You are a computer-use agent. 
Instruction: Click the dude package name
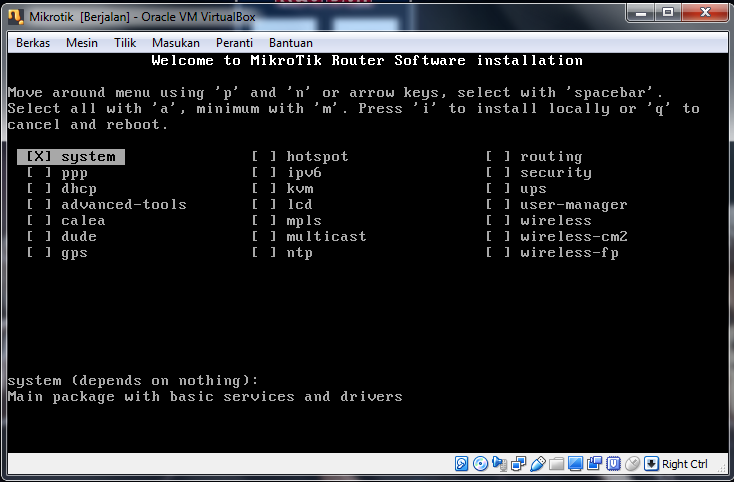click(x=79, y=237)
